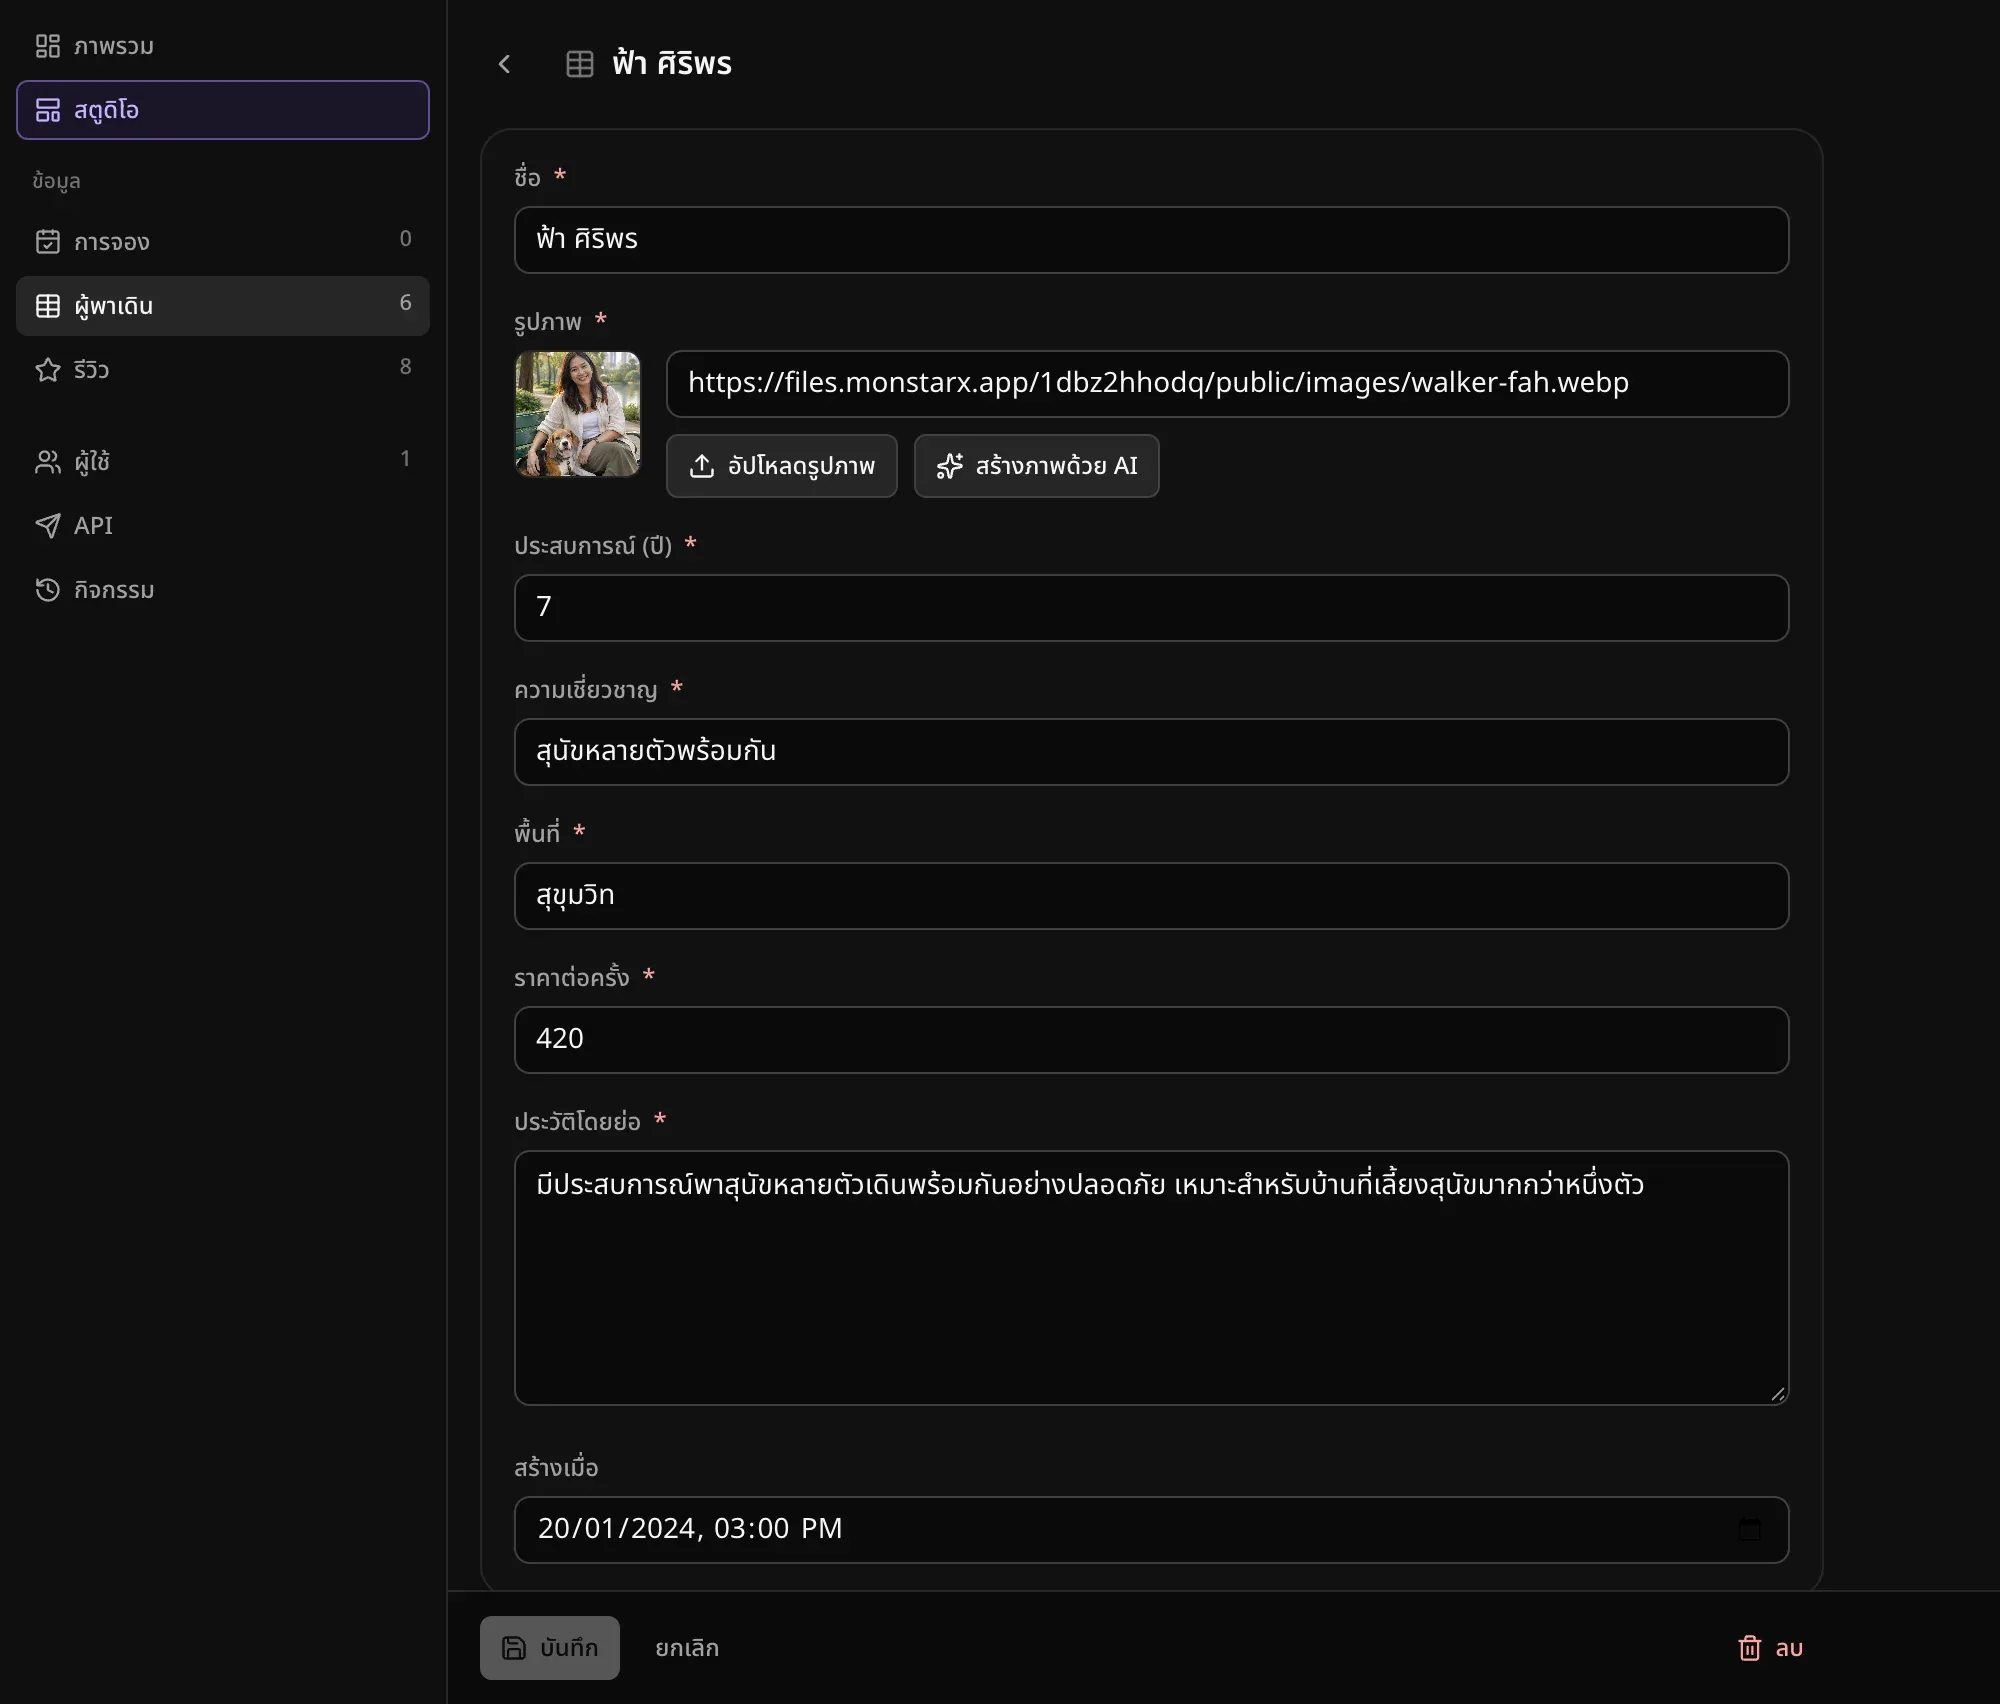Open the calendar picker in สร้างเมื่อ field
This screenshot has width=2000, height=1704.
click(x=1750, y=1529)
